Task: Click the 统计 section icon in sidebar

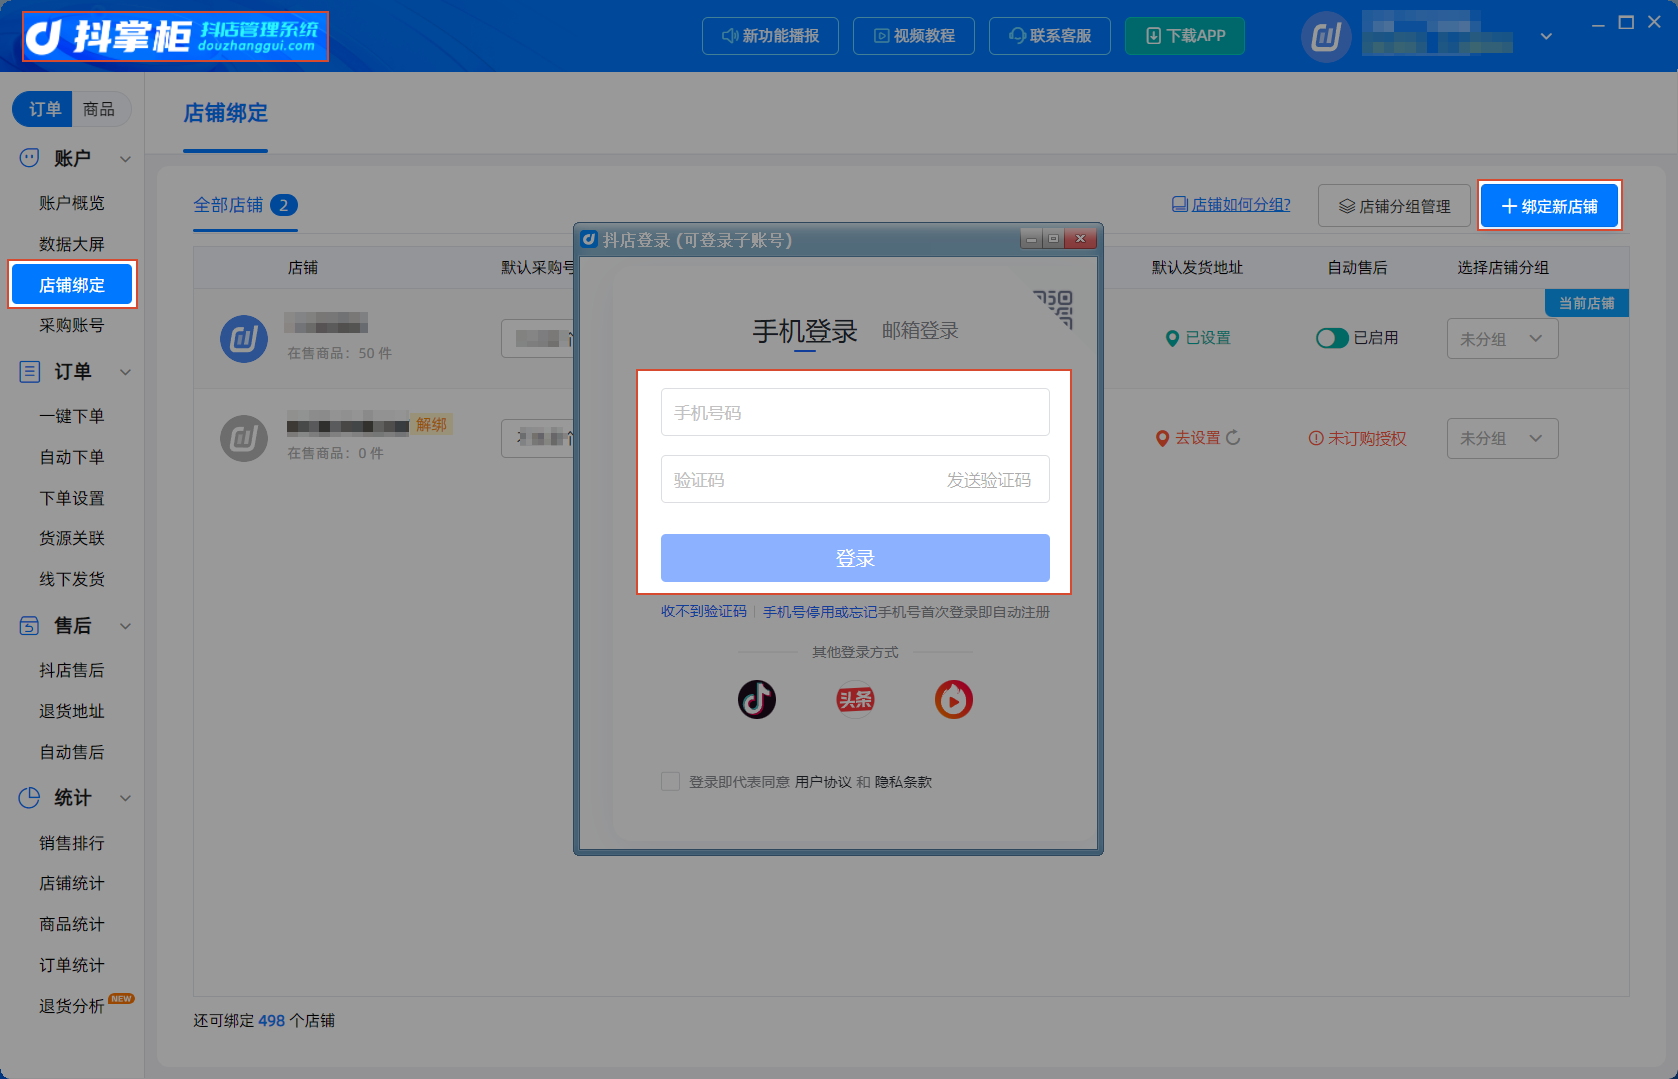Action: click(30, 798)
